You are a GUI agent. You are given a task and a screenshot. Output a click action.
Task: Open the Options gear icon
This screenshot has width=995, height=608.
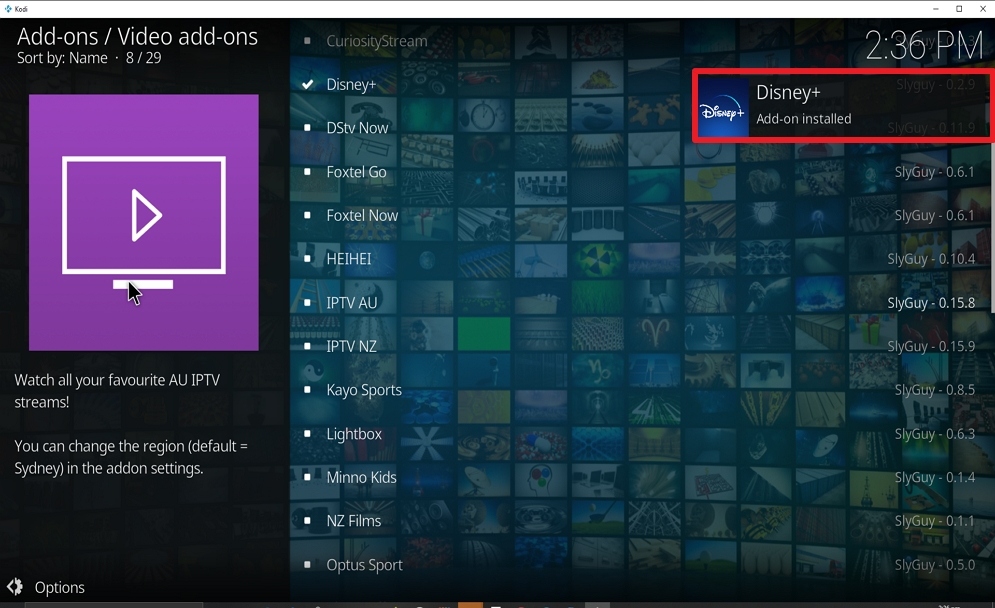pos(15,587)
